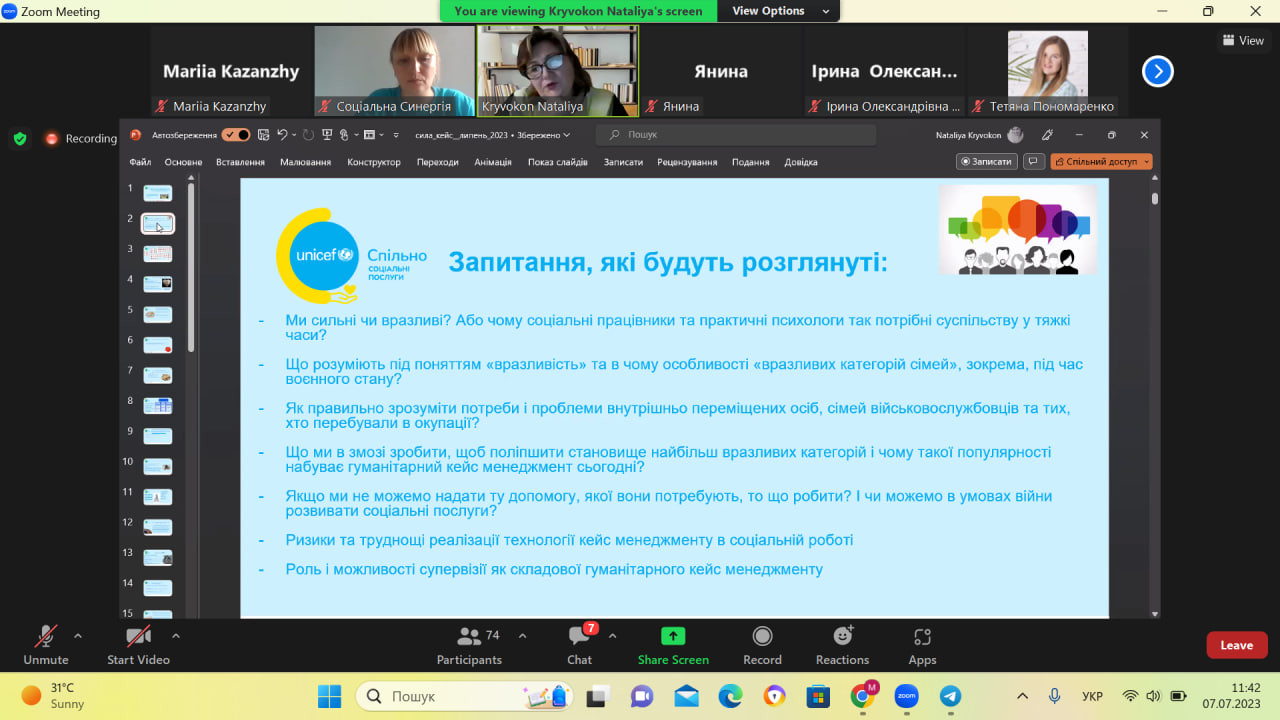Screen dimensions: 1280x720
Task: Toggle the Автозбереження autosave switch
Action: (236, 135)
